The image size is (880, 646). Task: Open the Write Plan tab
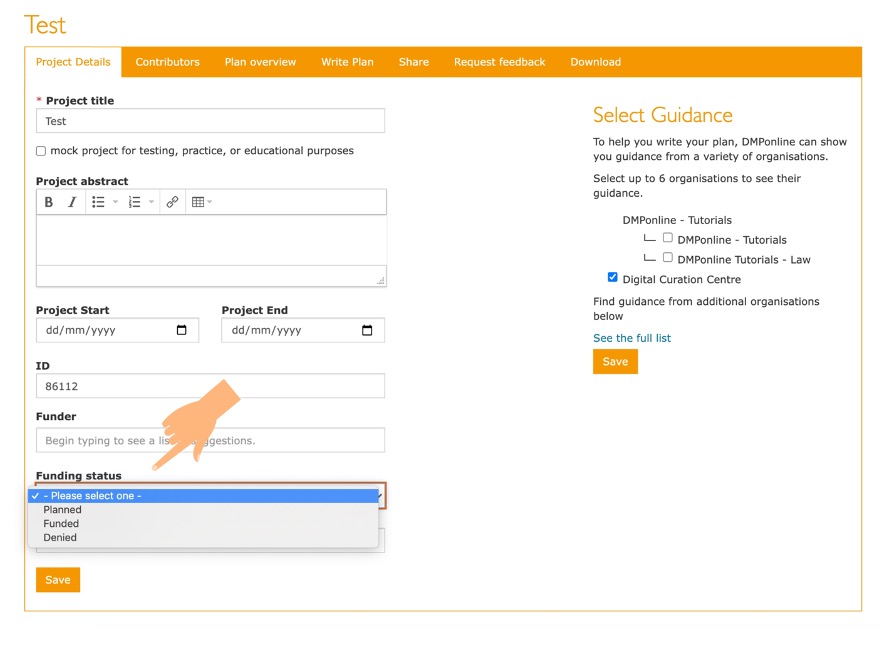(347, 62)
